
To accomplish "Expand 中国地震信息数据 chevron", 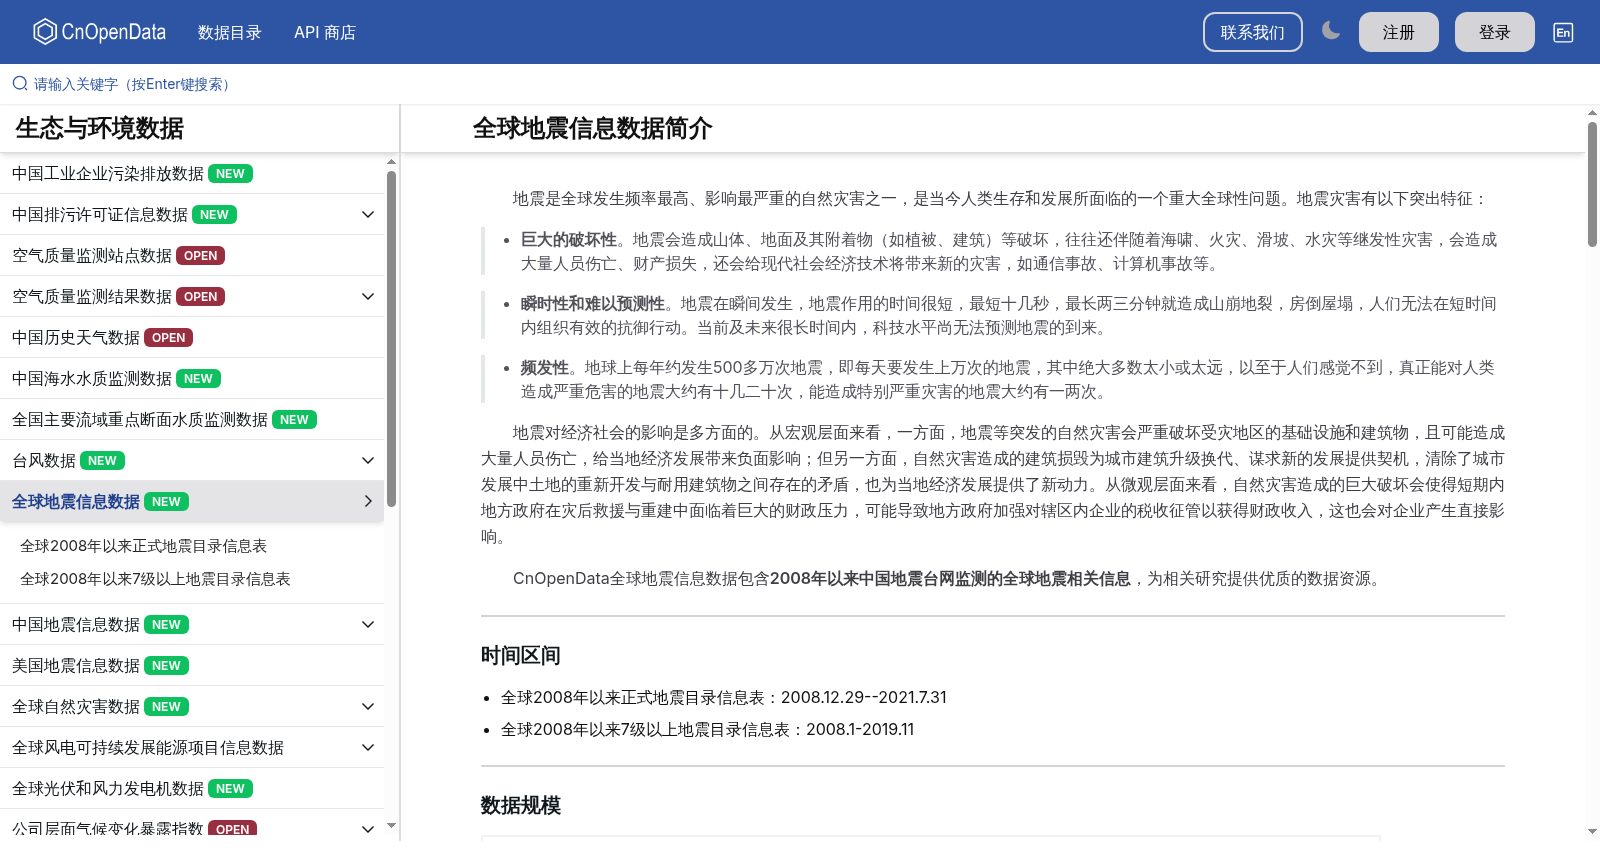I will tap(368, 625).
